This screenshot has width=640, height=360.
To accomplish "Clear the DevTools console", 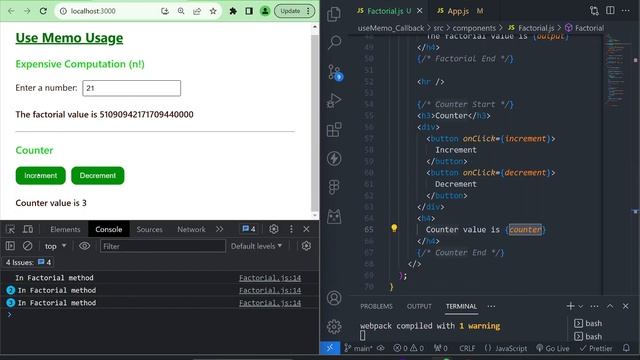I will [27, 246].
